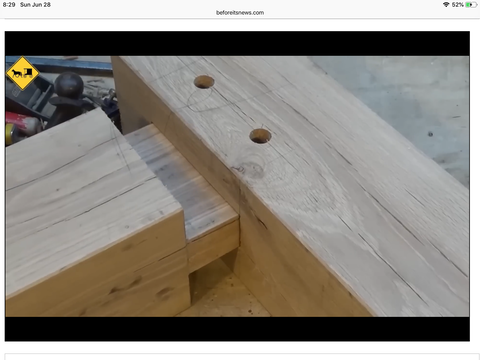Tap the 52% battery percentage
480x360 pixels.
458,5
